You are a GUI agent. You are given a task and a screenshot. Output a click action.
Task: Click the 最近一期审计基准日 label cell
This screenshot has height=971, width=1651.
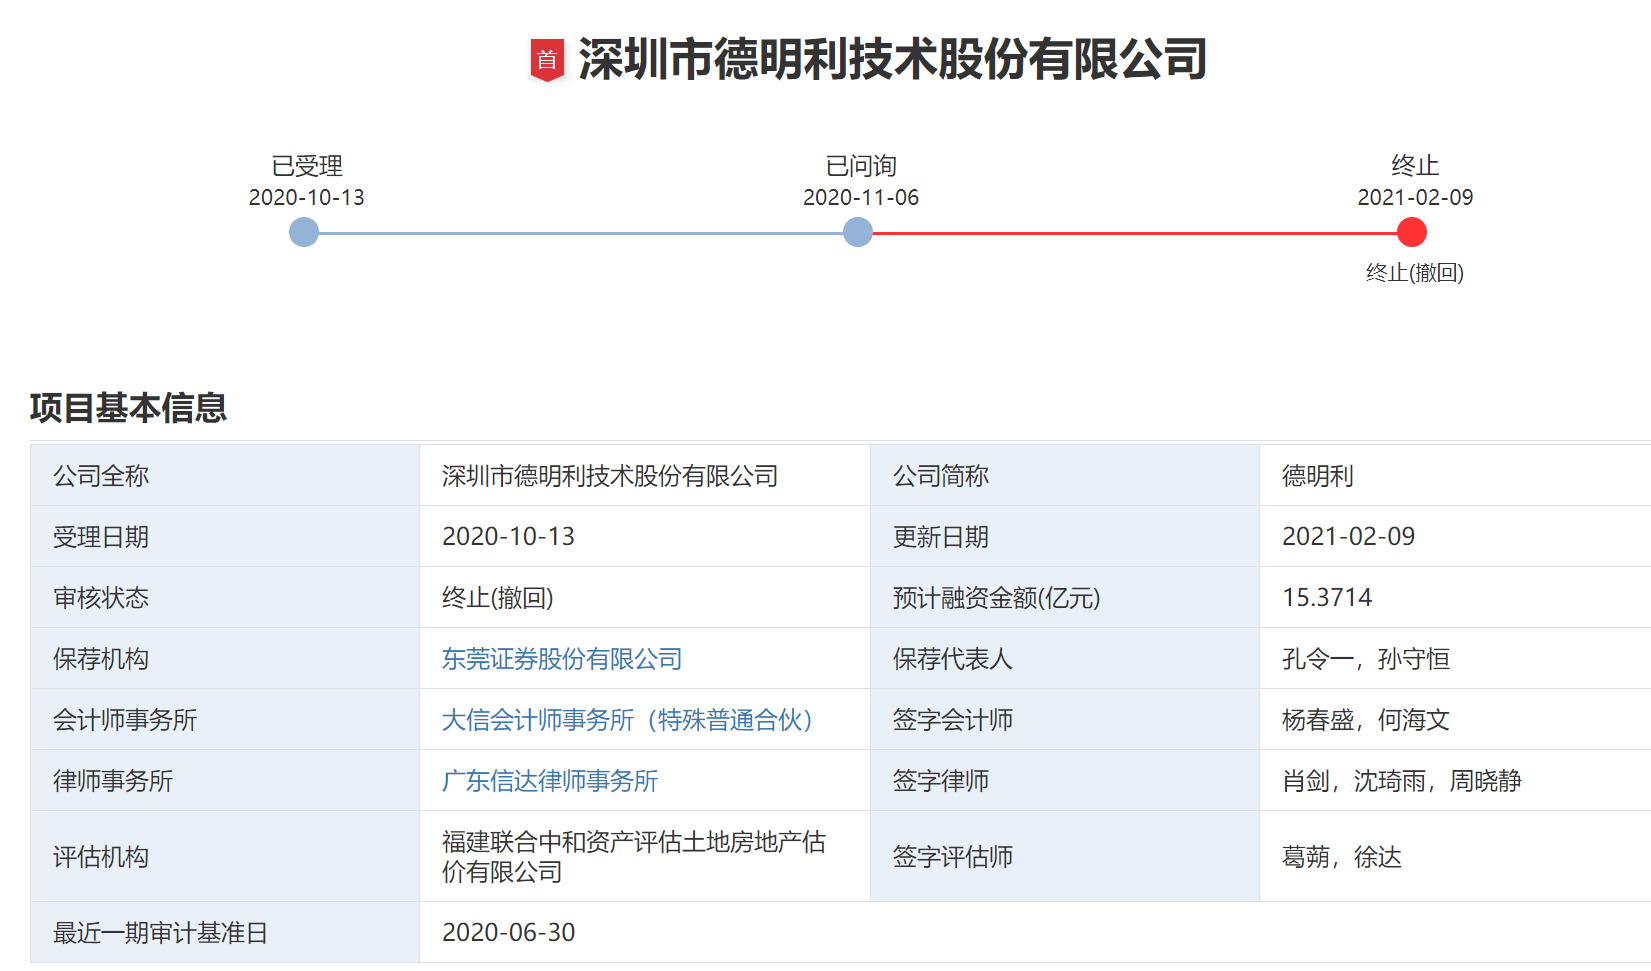pyautogui.click(x=225, y=933)
